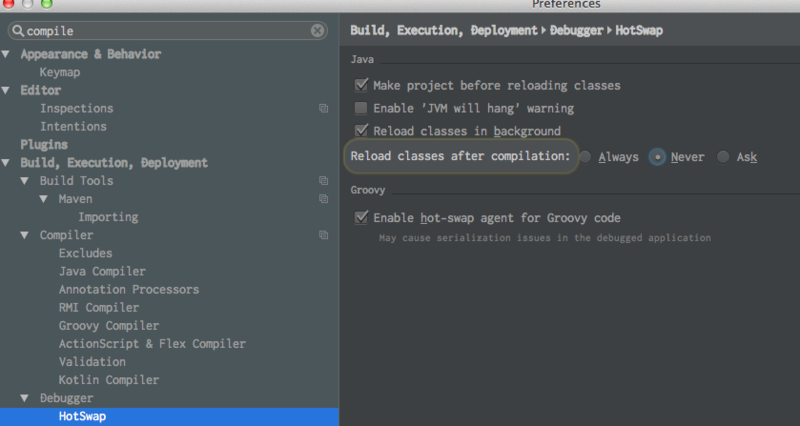Click the Debugger label in the tree
800x426 pixels.
click(x=66, y=398)
